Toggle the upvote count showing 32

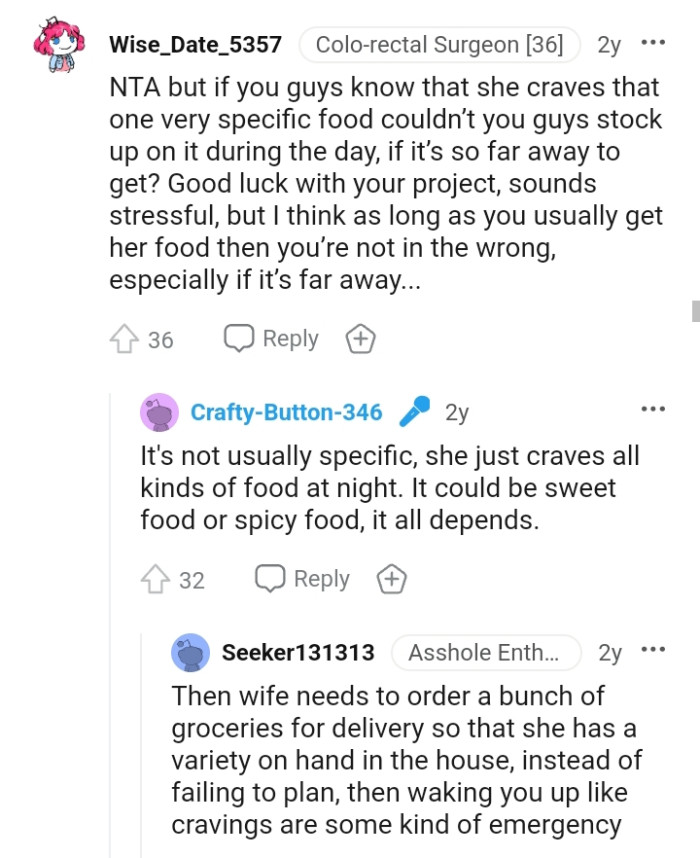(x=190, y=580)
